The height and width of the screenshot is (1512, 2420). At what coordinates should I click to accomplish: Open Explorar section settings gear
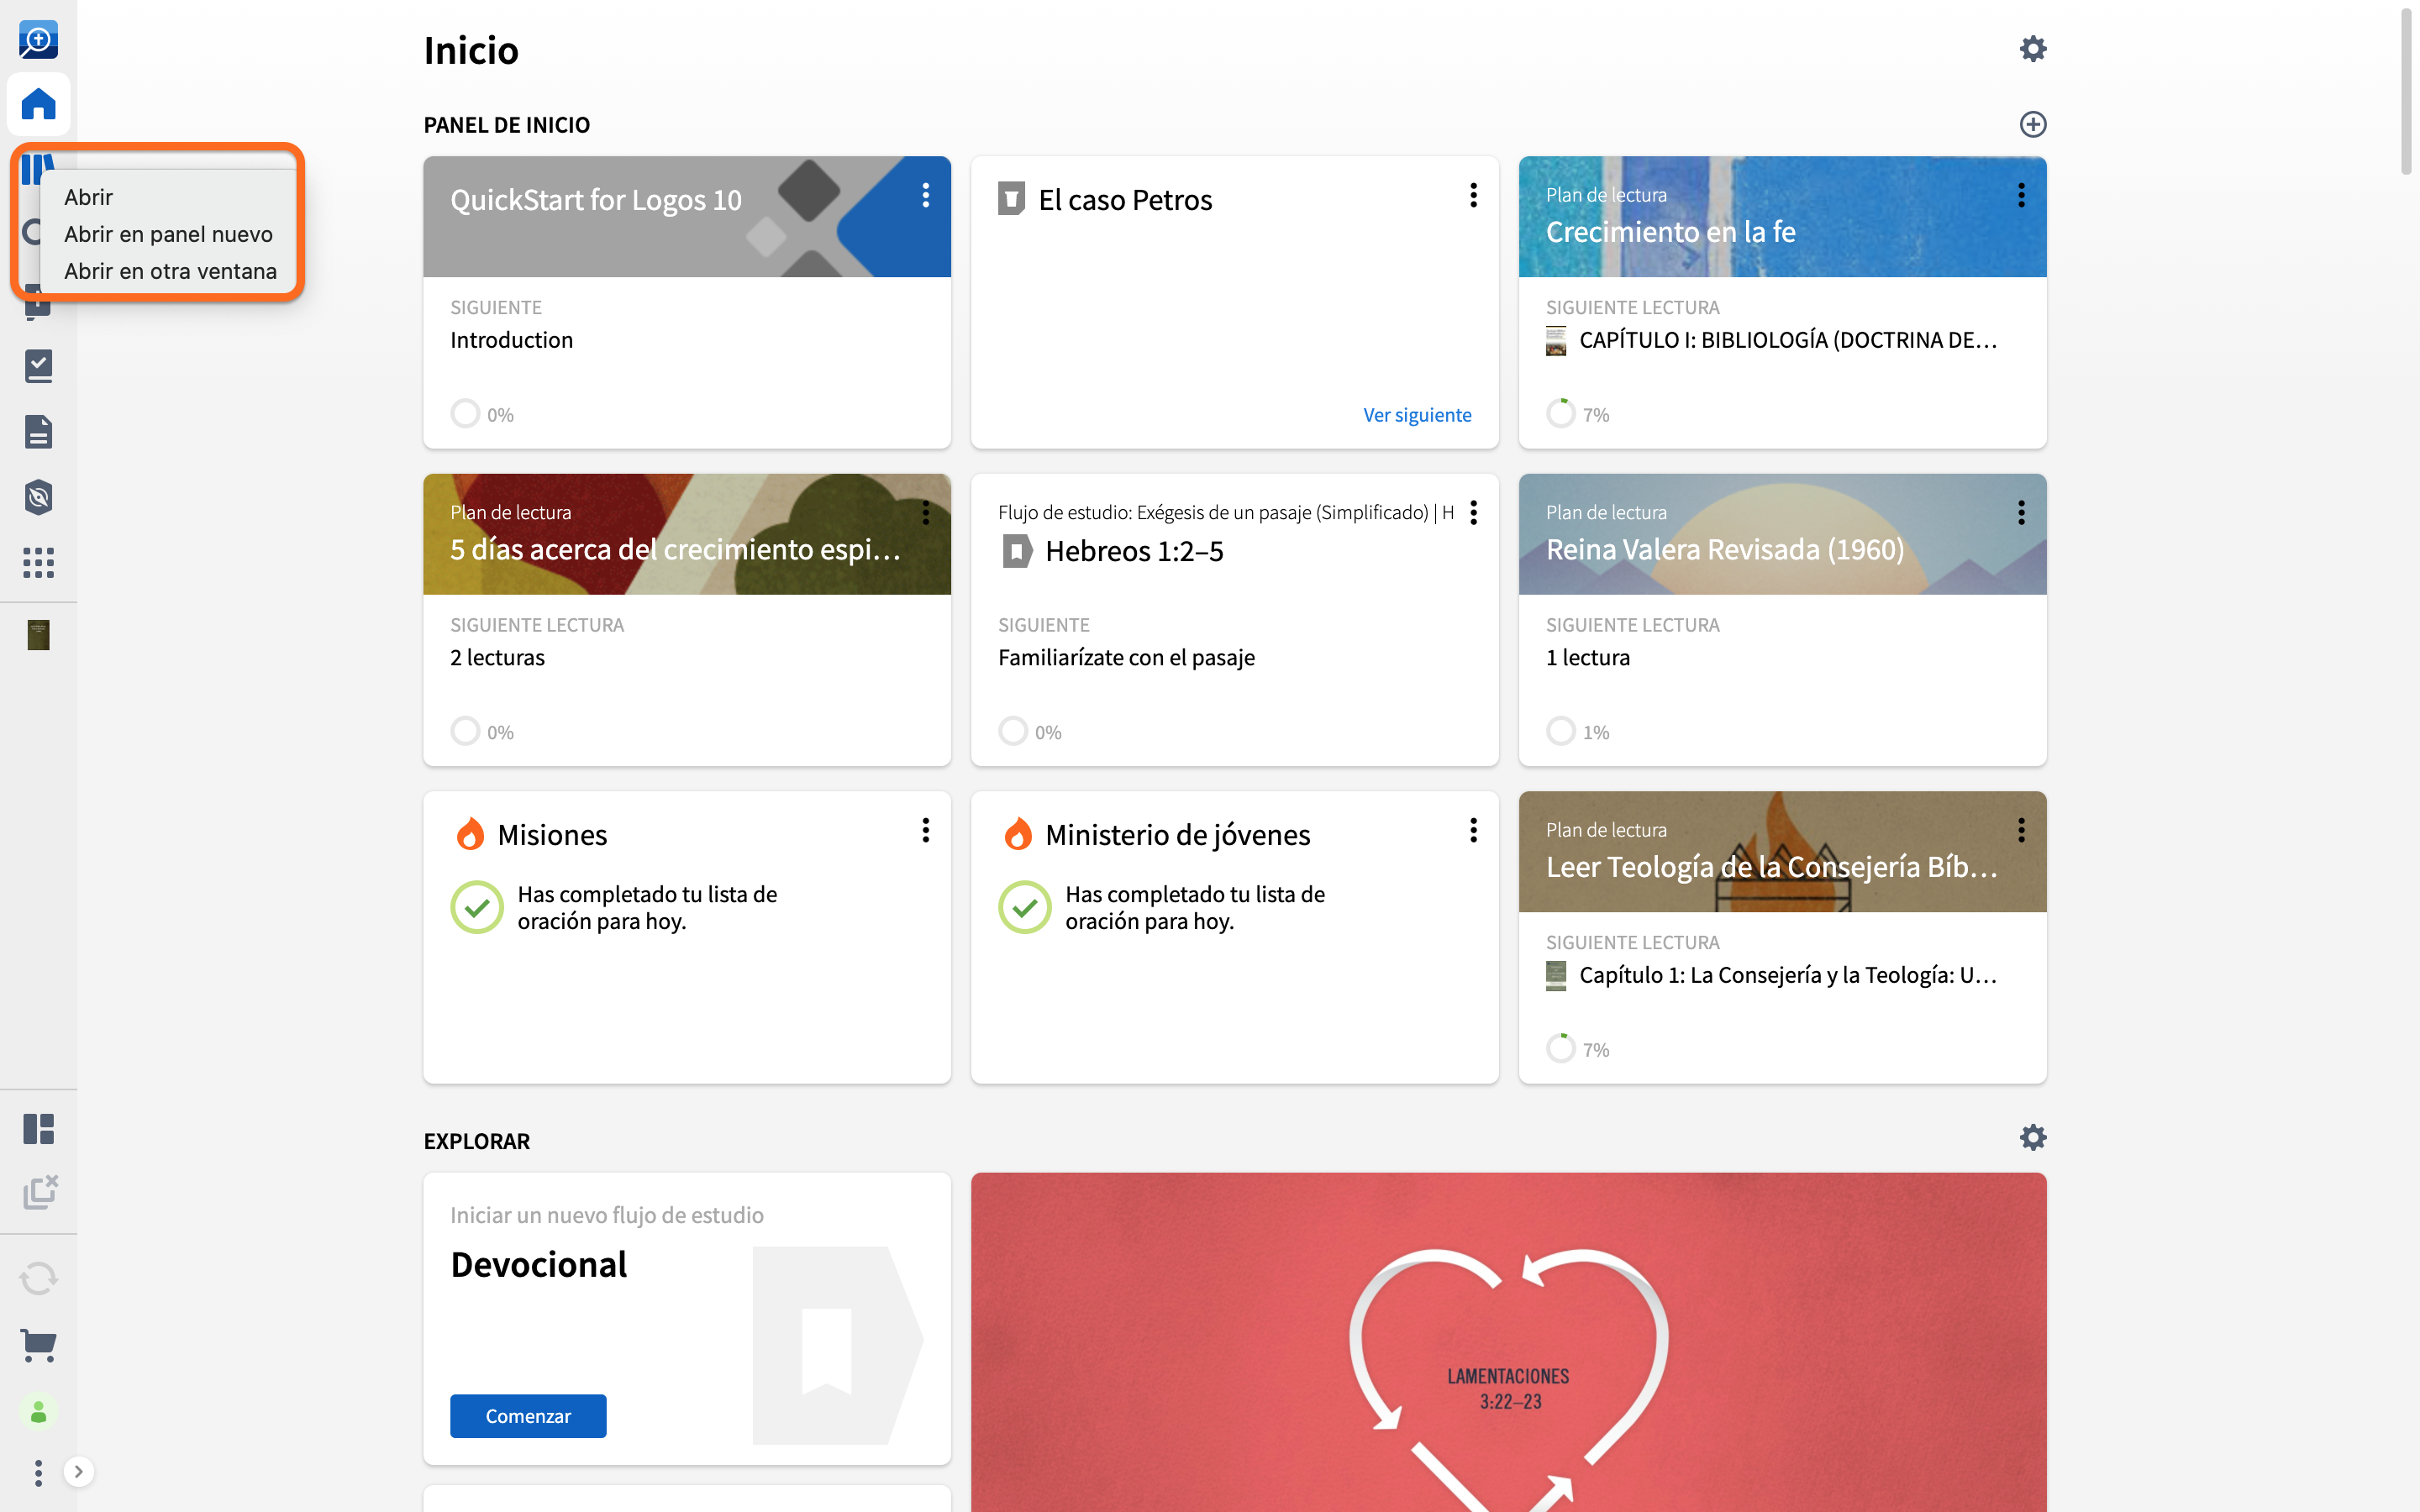(2032, 1138)
